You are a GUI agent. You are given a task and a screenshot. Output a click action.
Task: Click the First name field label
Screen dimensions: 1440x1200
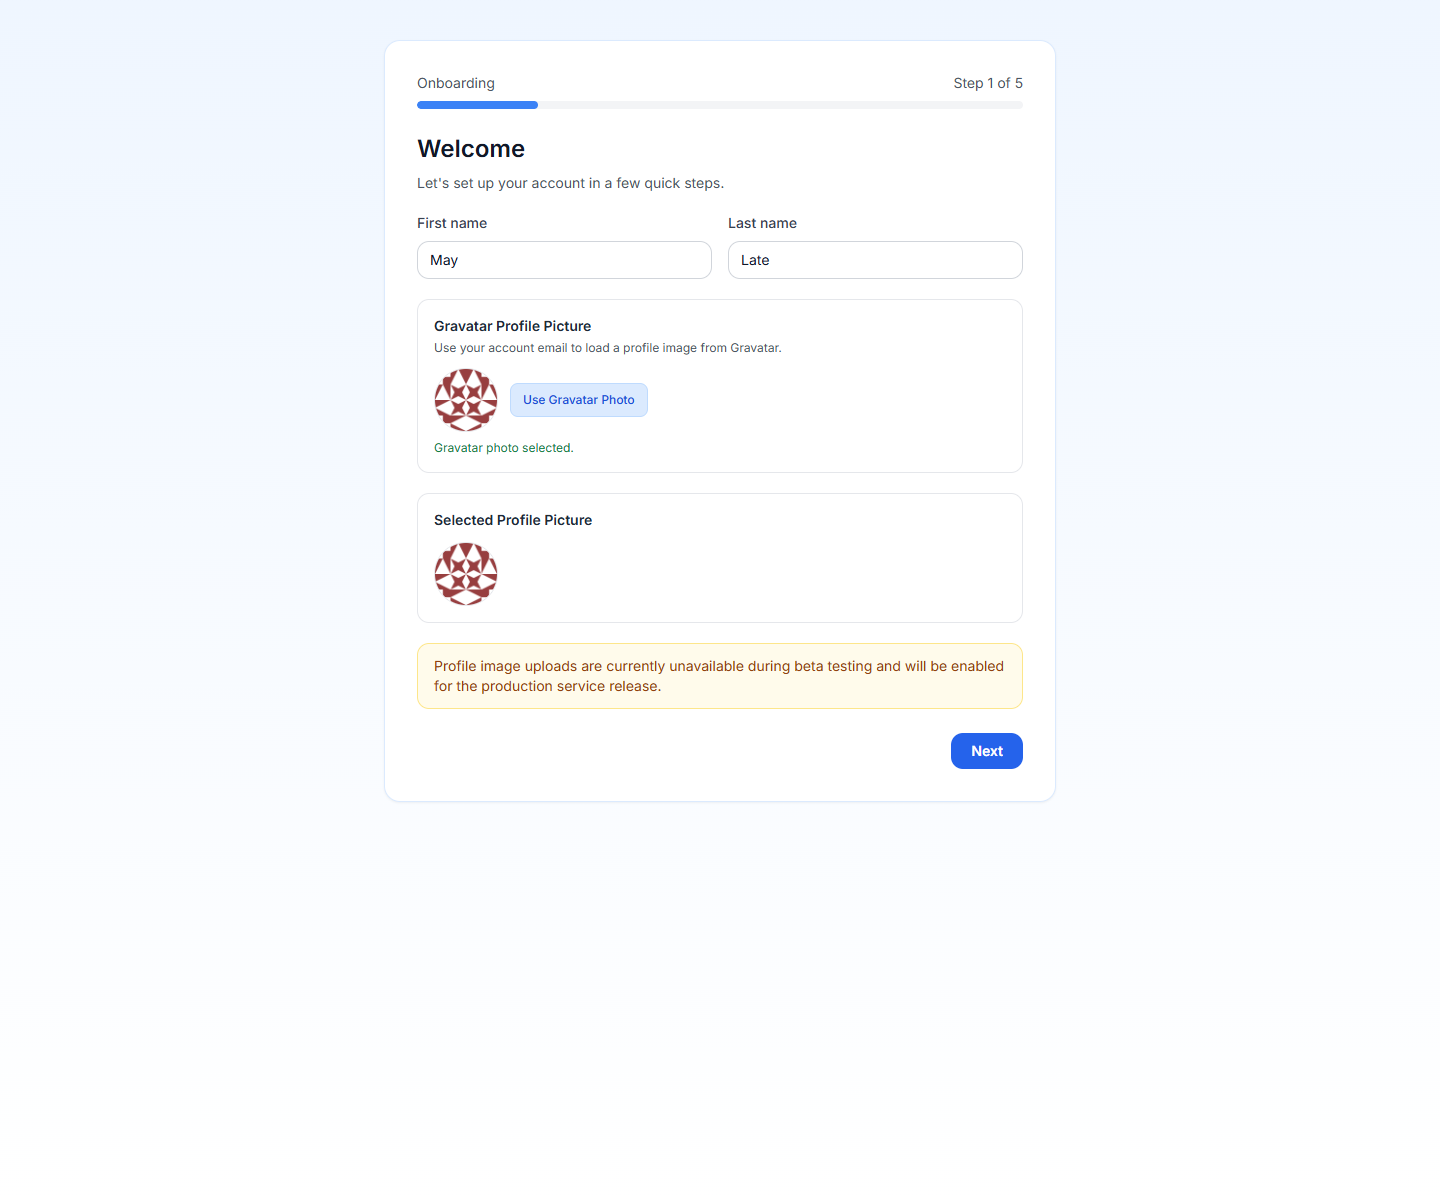[x=452, y=223]
